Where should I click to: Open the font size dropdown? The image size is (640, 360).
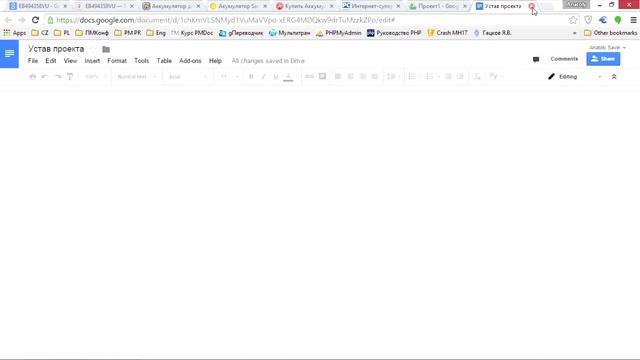(x=229, y=77)
